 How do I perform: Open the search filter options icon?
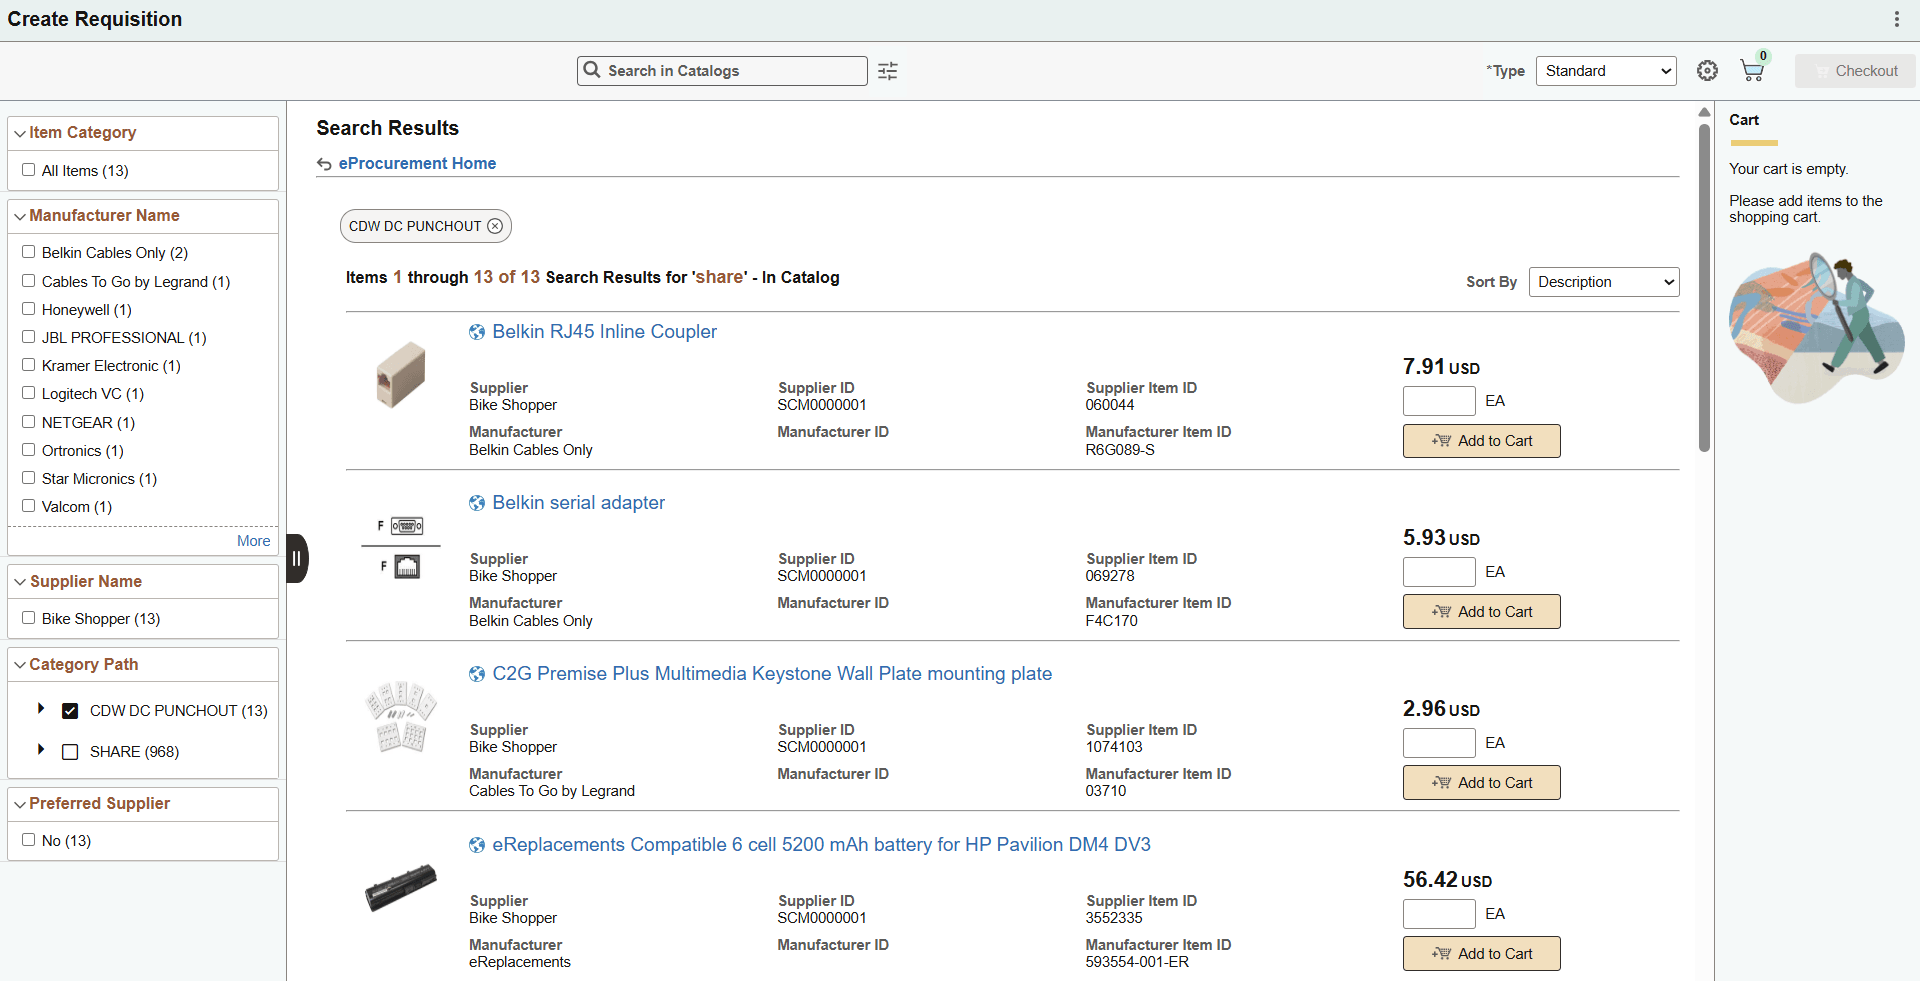(888, 70)
